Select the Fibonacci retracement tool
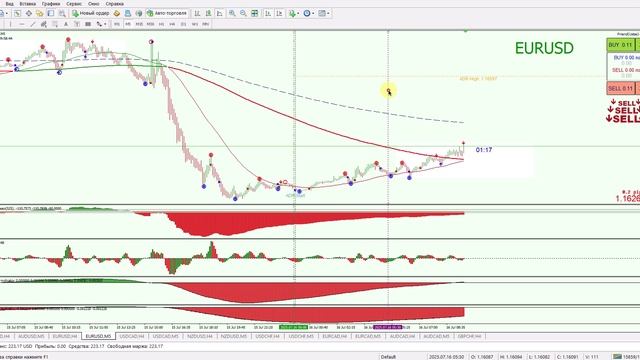 (x=55, y=24)
